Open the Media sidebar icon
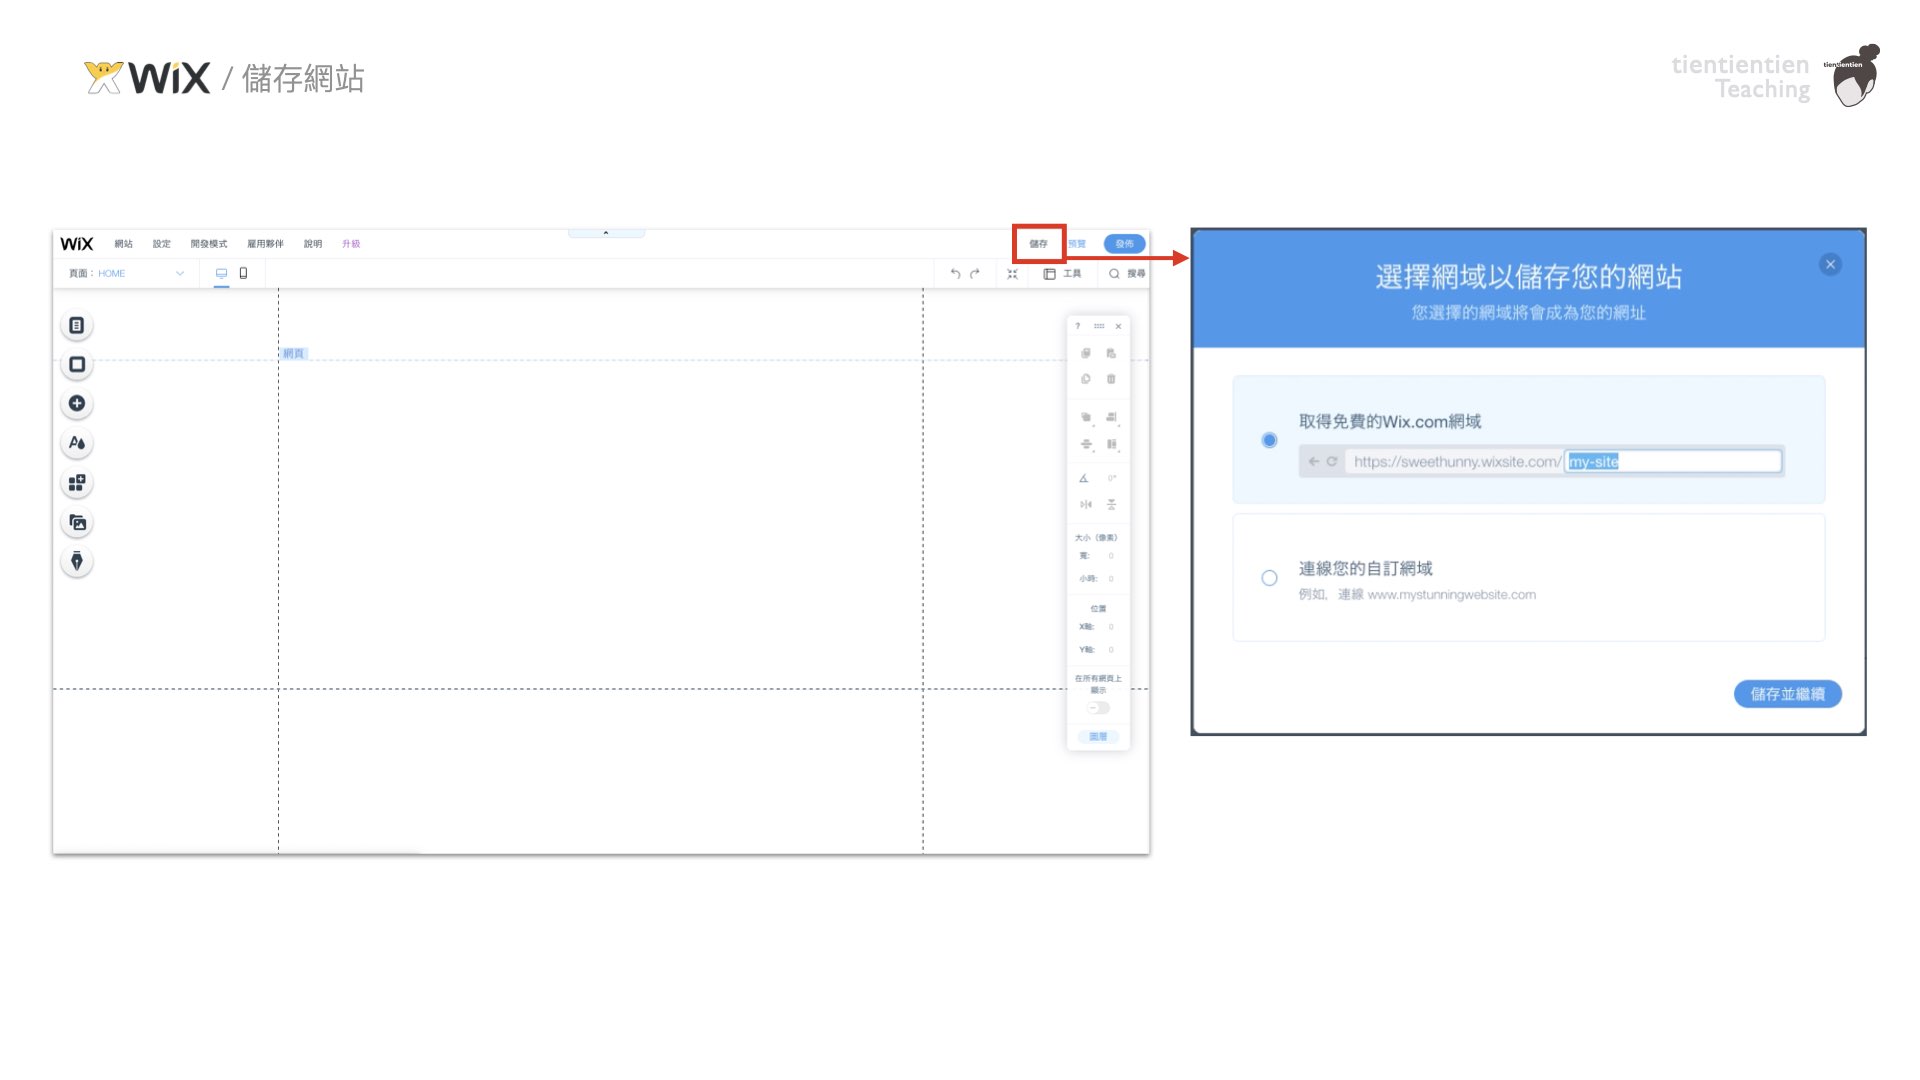The width and height of the screenshot is (1920, 1080). tap(77, 522)
